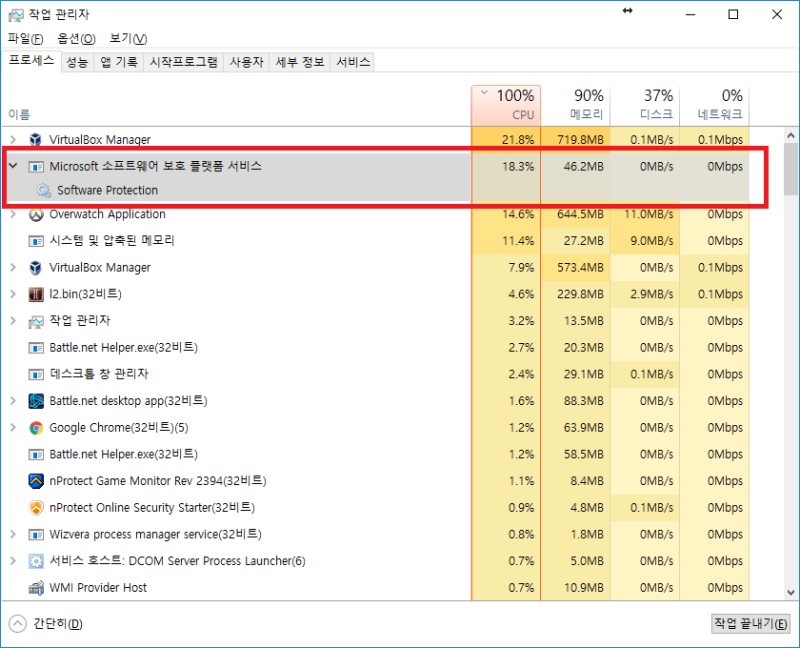The width and height of the screenshot is (800, 648).
Task: Click the l2.bin process icon
Action: [x=36, y=294]
